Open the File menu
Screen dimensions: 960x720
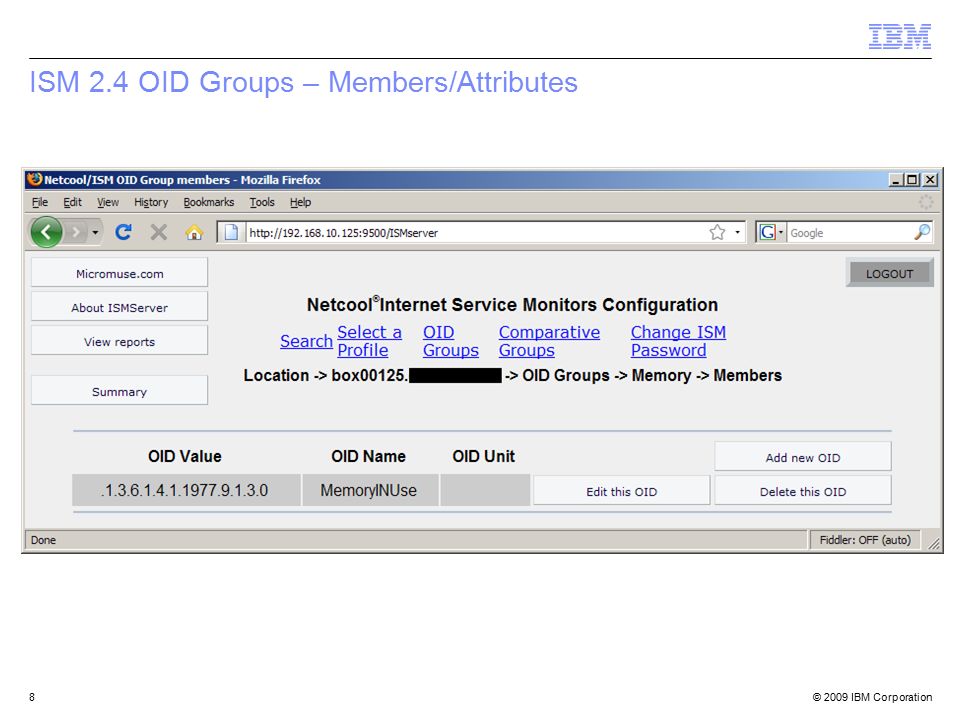39,202
